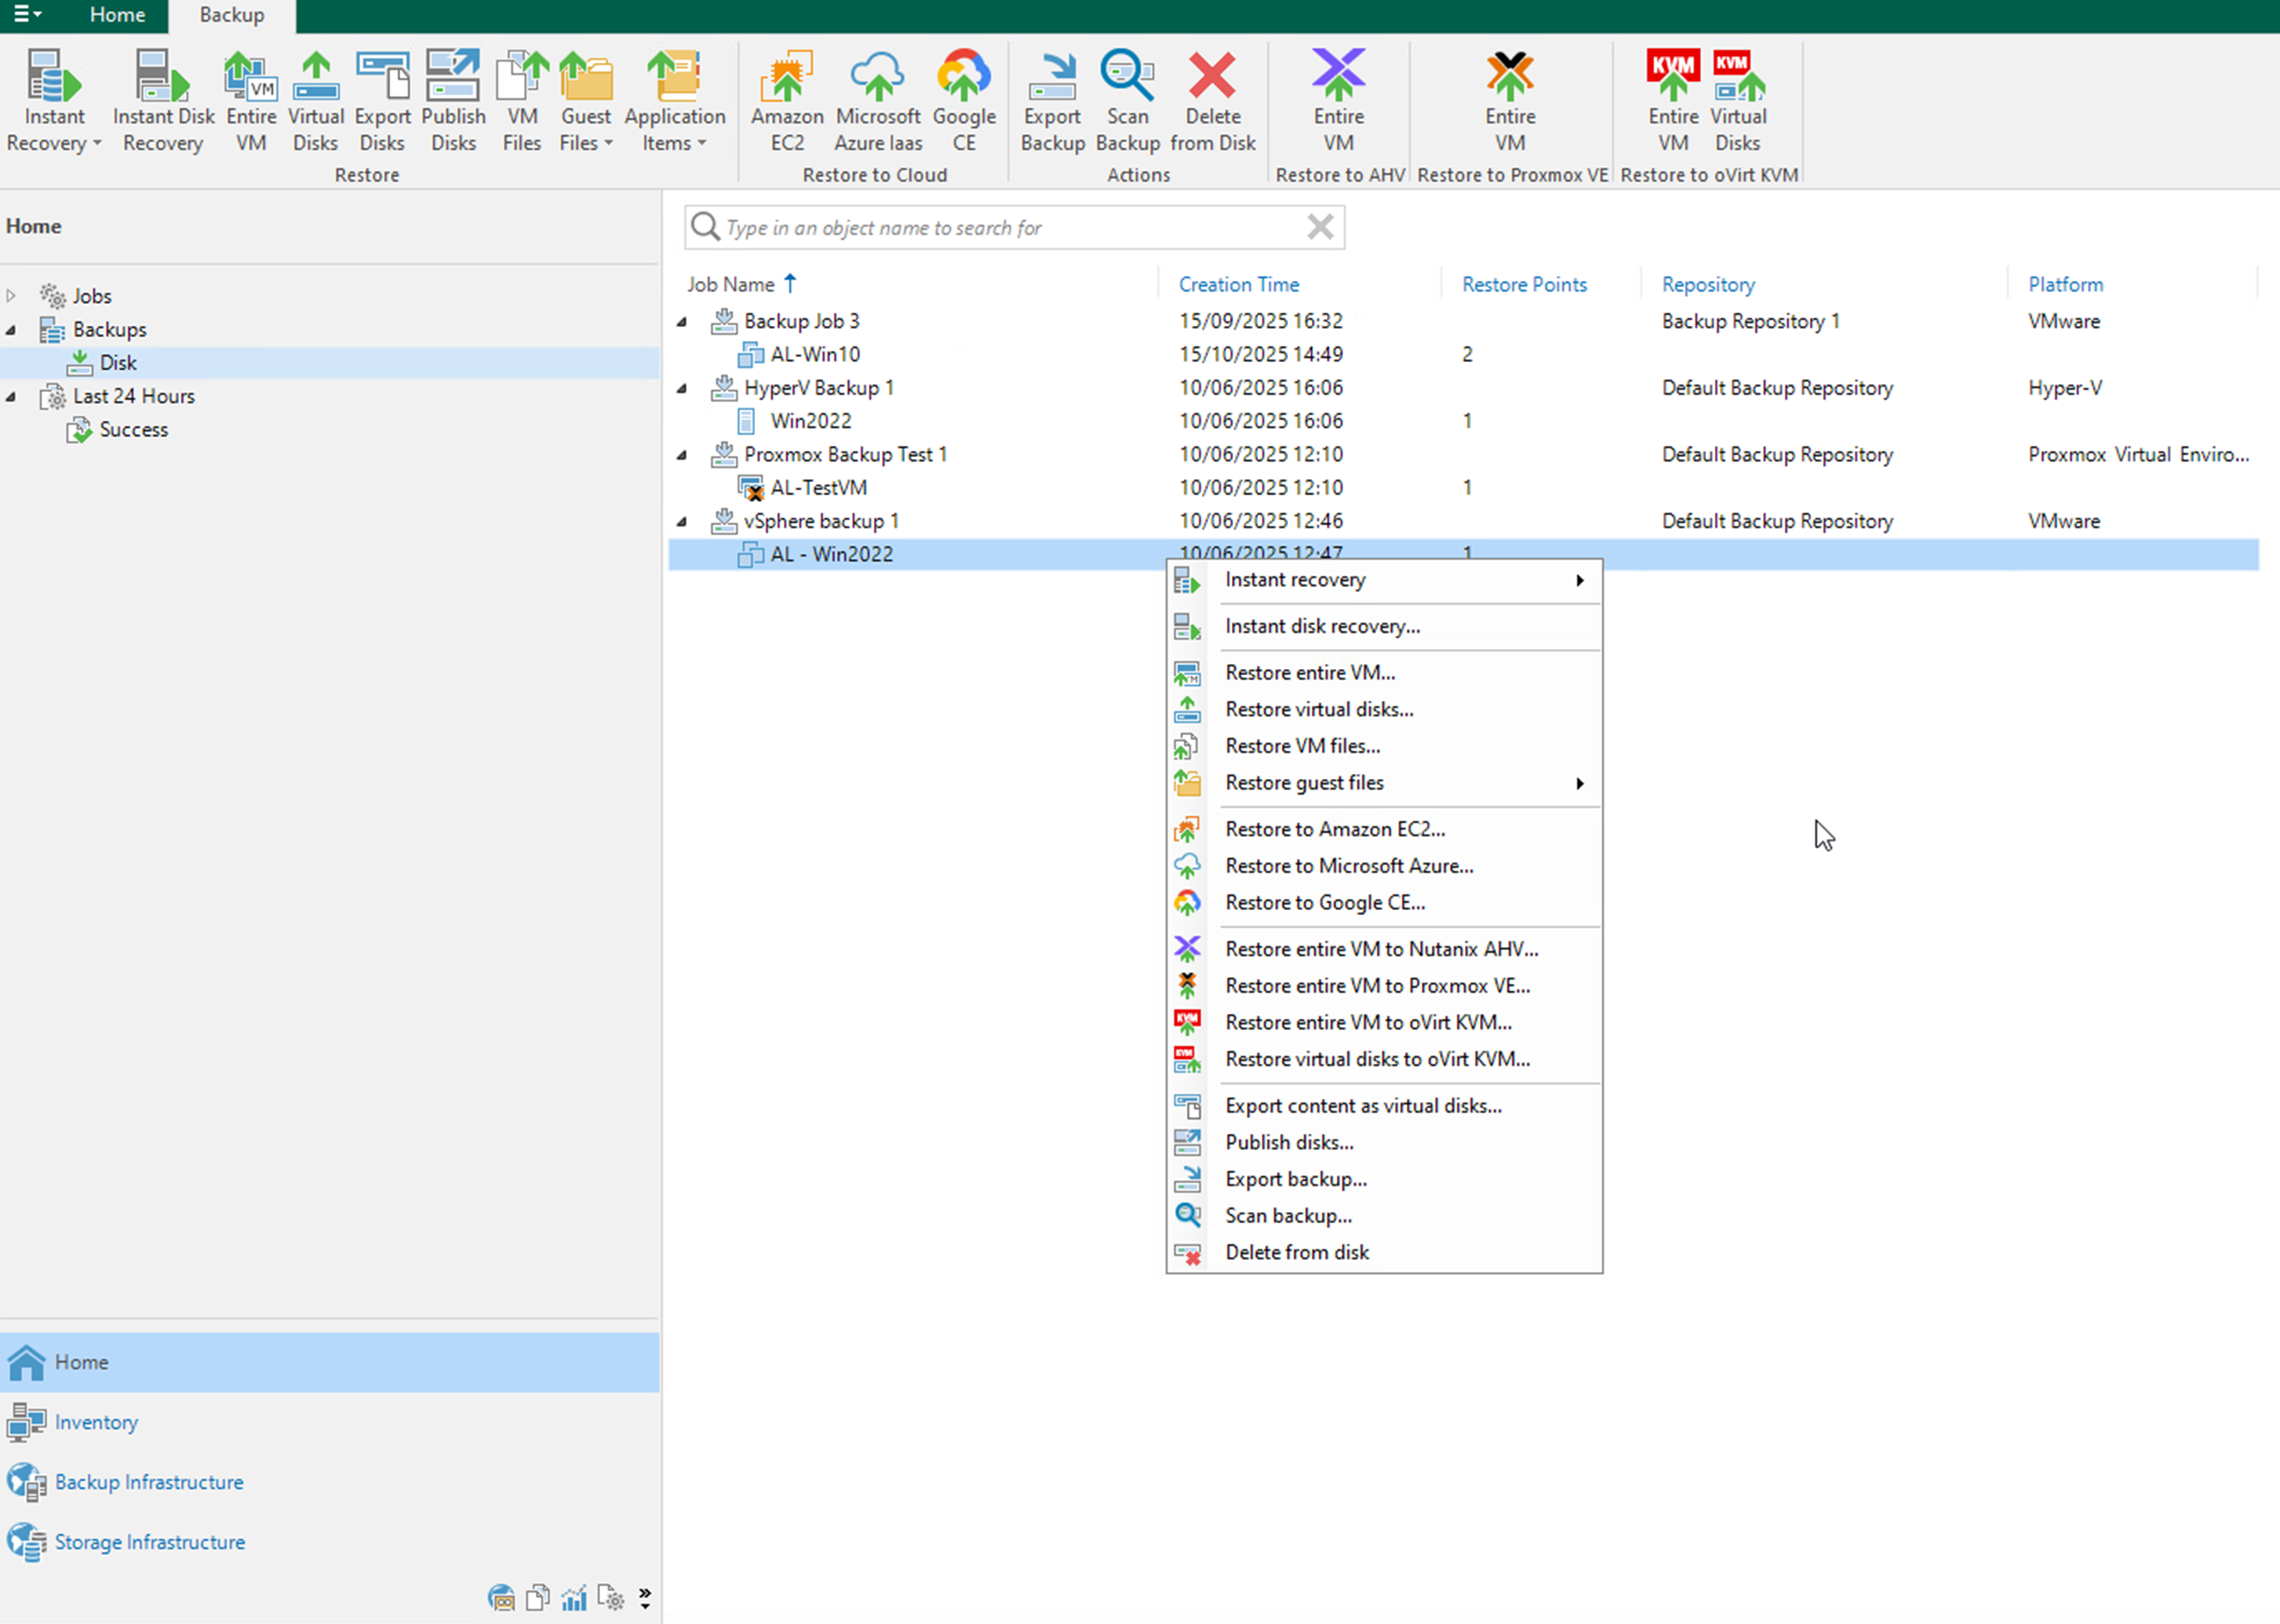Collapse the HyperV Backup 1 job row

tap(682, 388)
